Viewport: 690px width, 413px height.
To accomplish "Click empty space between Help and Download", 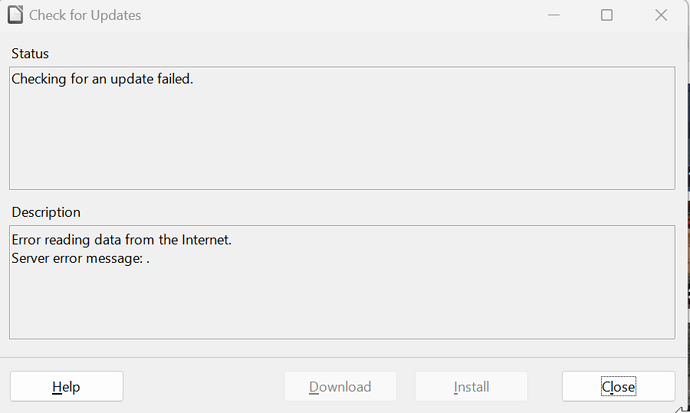I will (204, 387).
